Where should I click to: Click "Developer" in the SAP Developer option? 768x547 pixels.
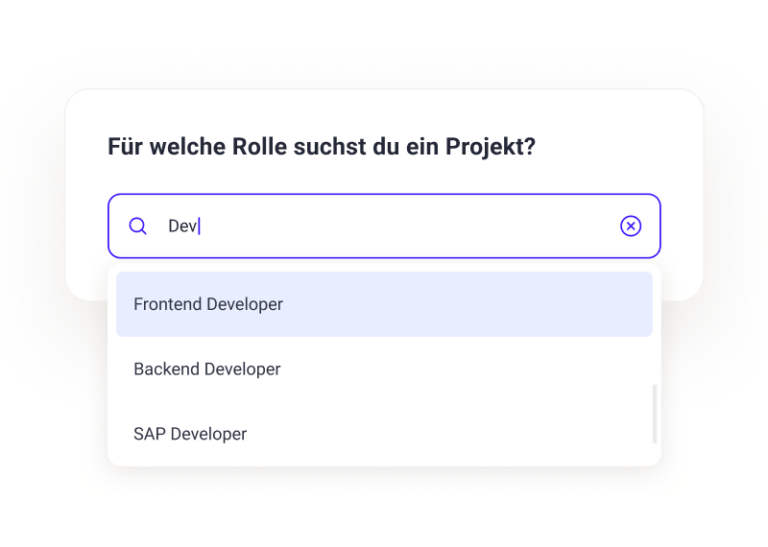[x=209, y=434]
